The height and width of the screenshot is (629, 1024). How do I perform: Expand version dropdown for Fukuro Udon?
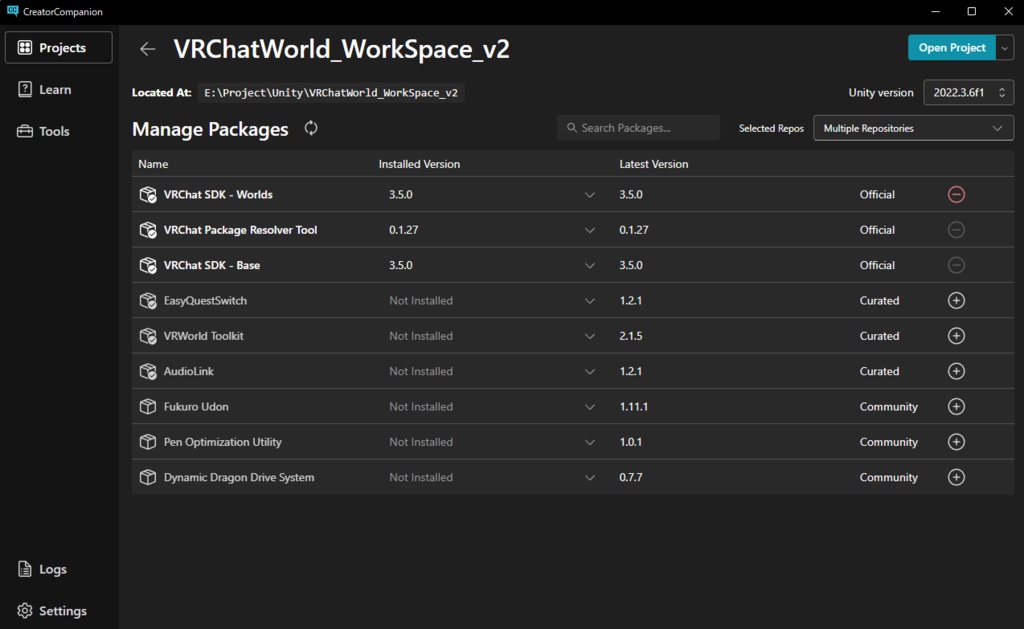[x=590, y=406]
